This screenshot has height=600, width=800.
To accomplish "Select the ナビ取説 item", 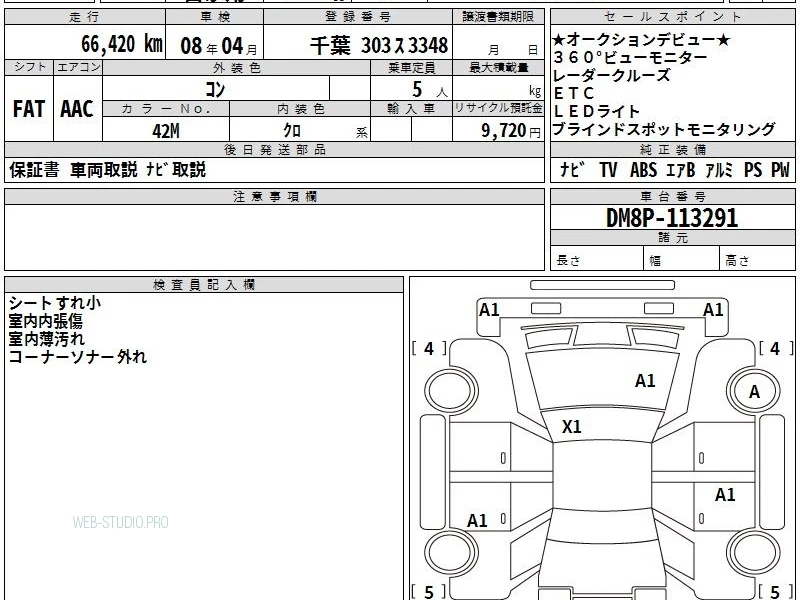I will tap(176, 169).
